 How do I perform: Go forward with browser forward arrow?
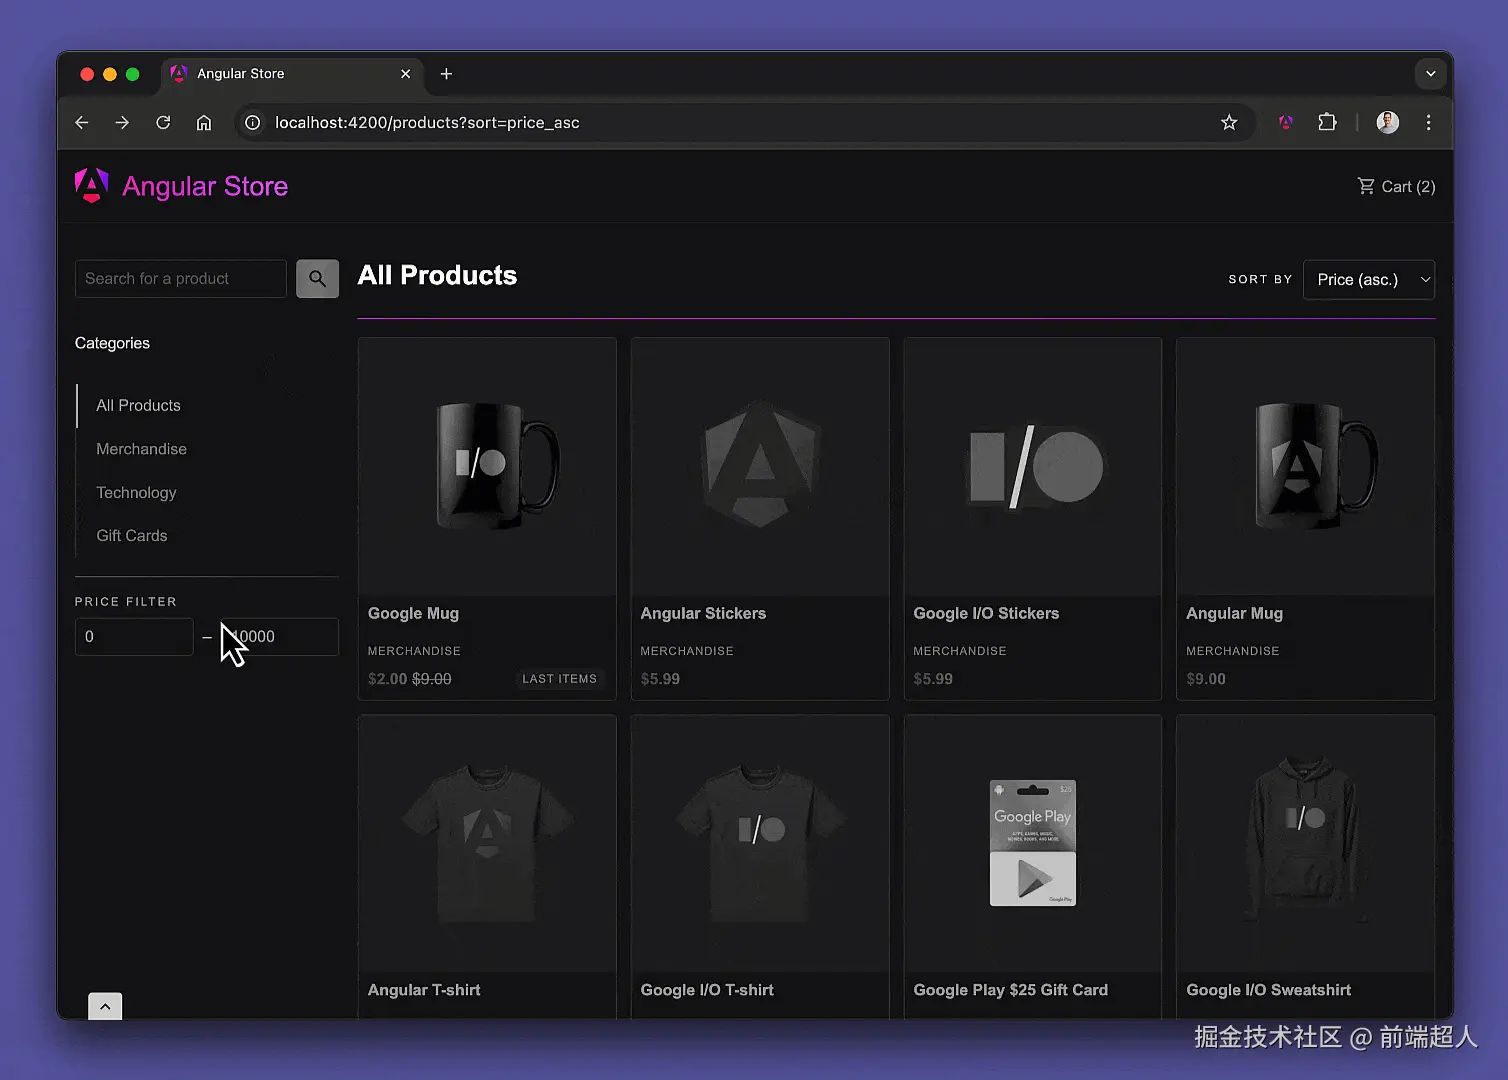(x=122, y=123)
